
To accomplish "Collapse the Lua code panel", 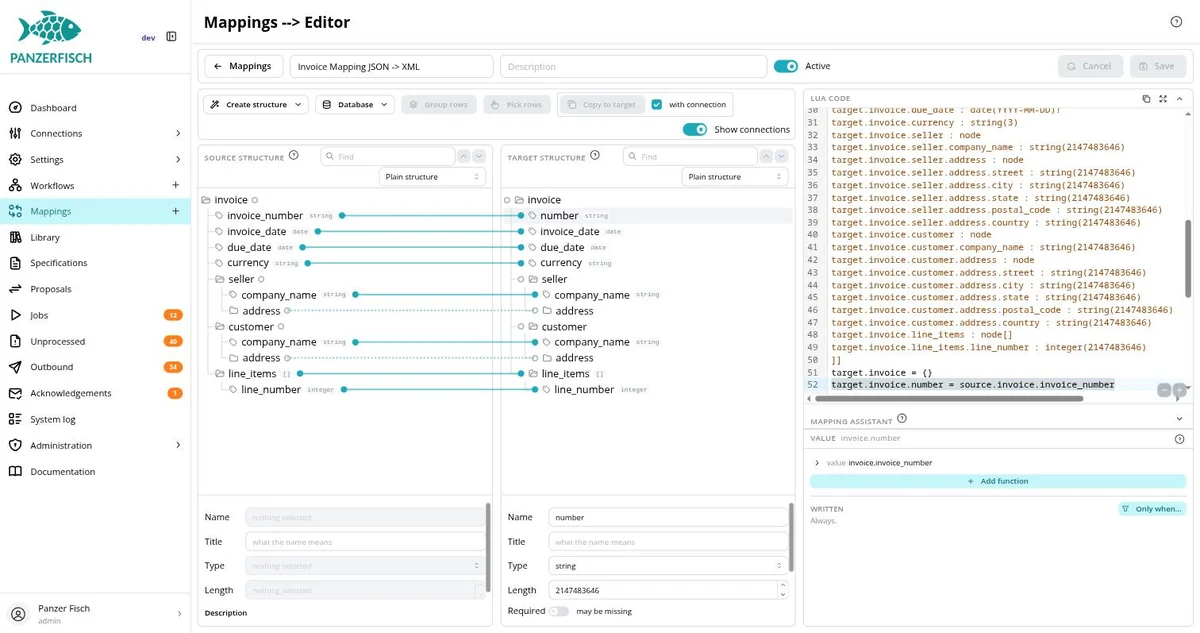I will coord(1180,99).
